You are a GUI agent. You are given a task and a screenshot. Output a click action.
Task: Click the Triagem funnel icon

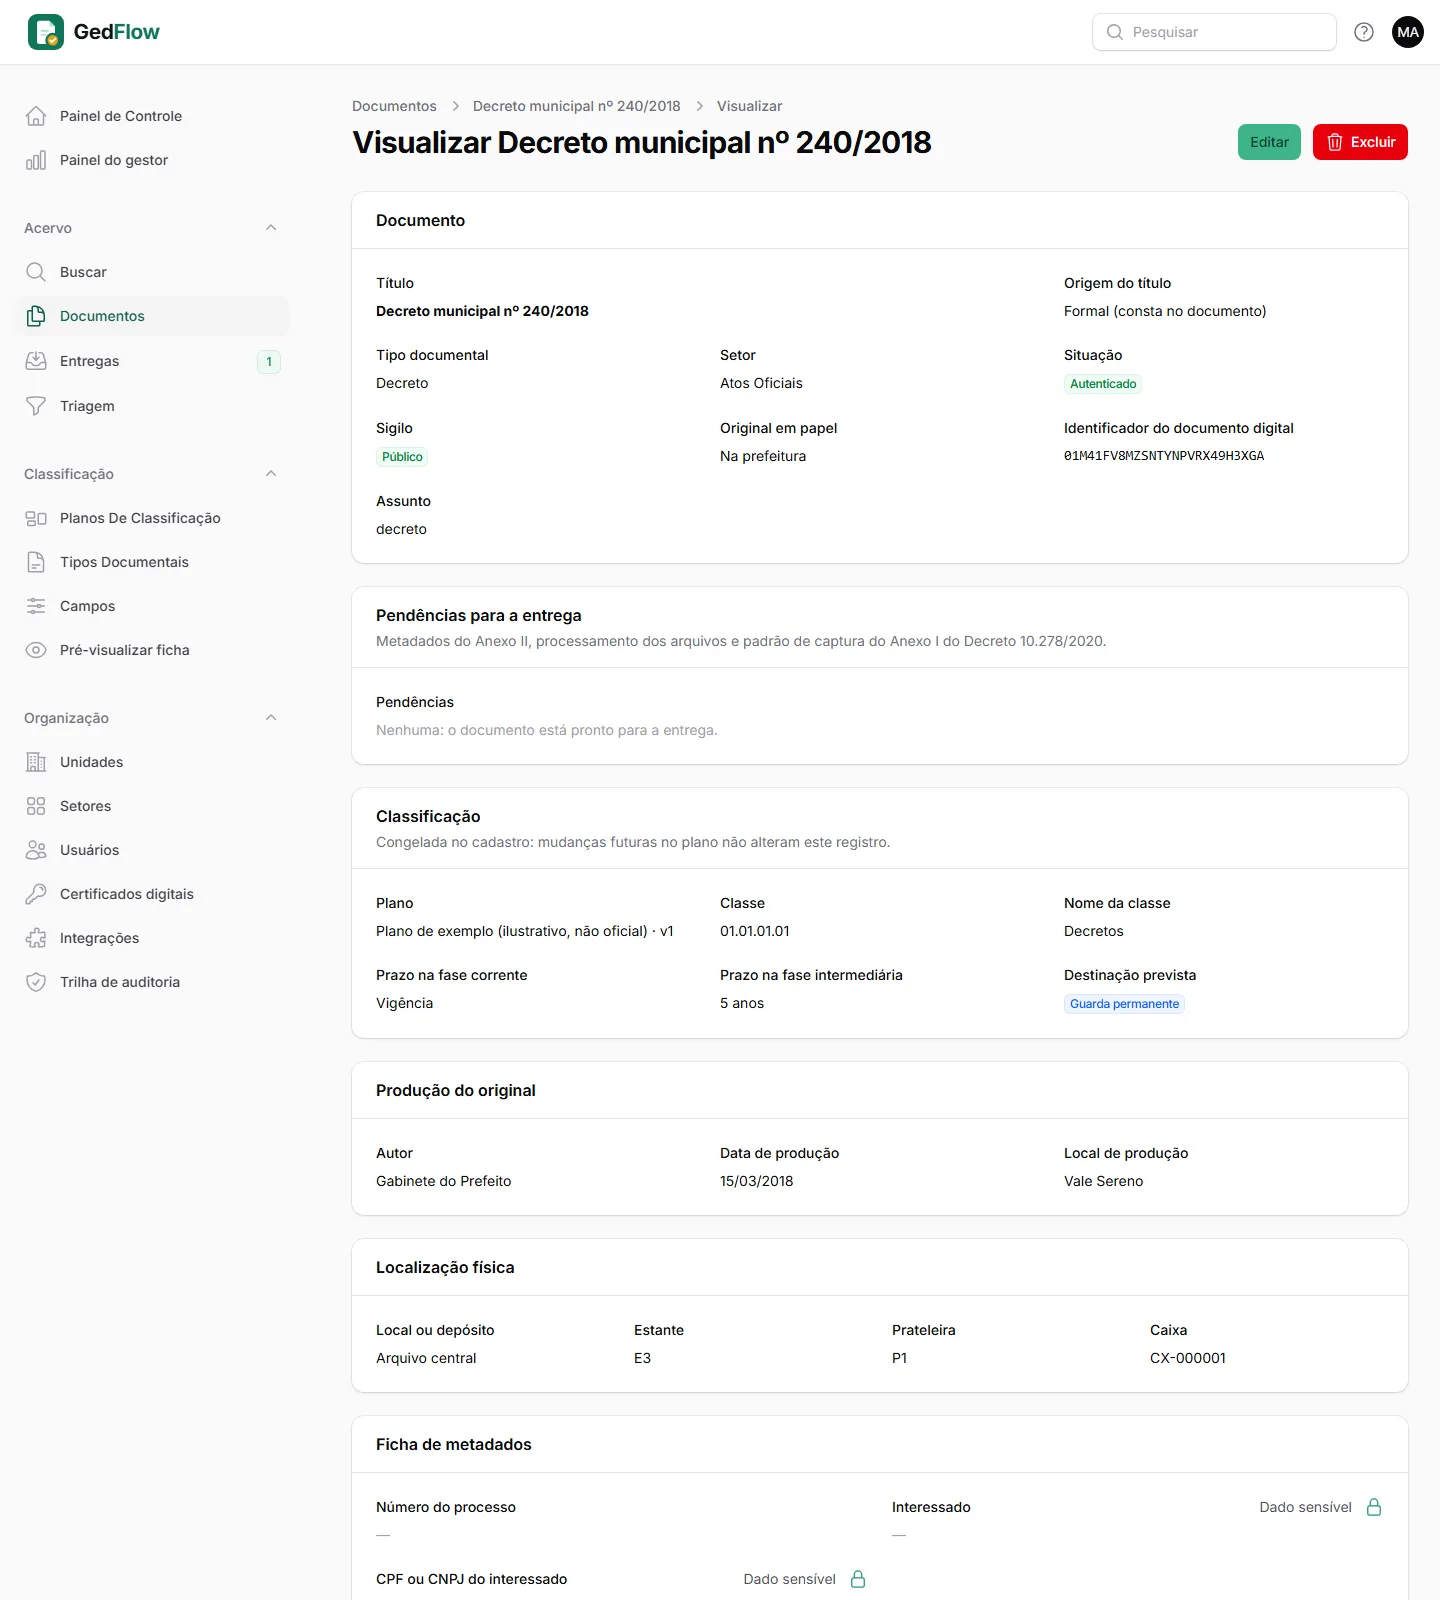tap(36, 406)
